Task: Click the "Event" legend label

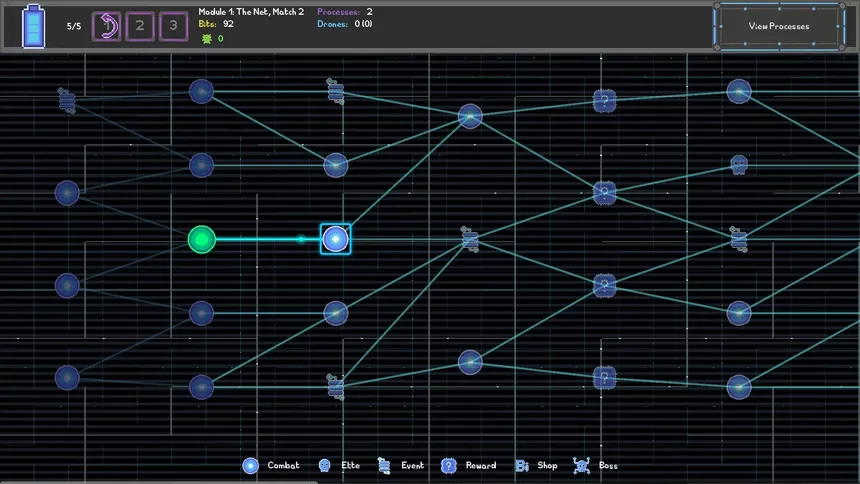Action: [412, 465]
